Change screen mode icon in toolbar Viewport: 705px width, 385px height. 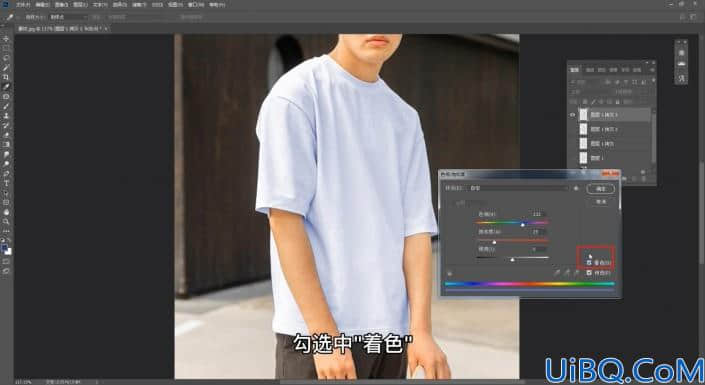(6, 271)
